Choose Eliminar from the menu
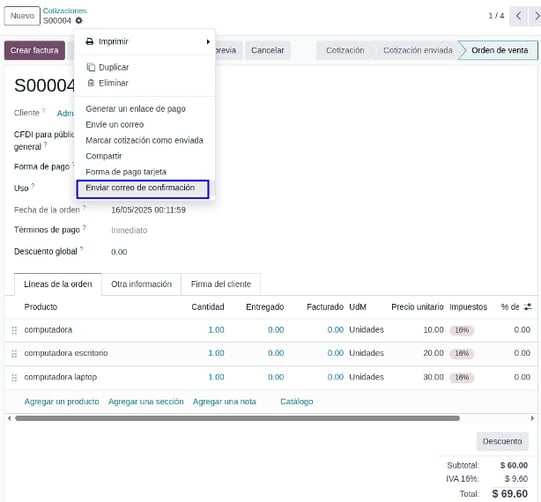541x502 pixels. [x=145, y=83]
